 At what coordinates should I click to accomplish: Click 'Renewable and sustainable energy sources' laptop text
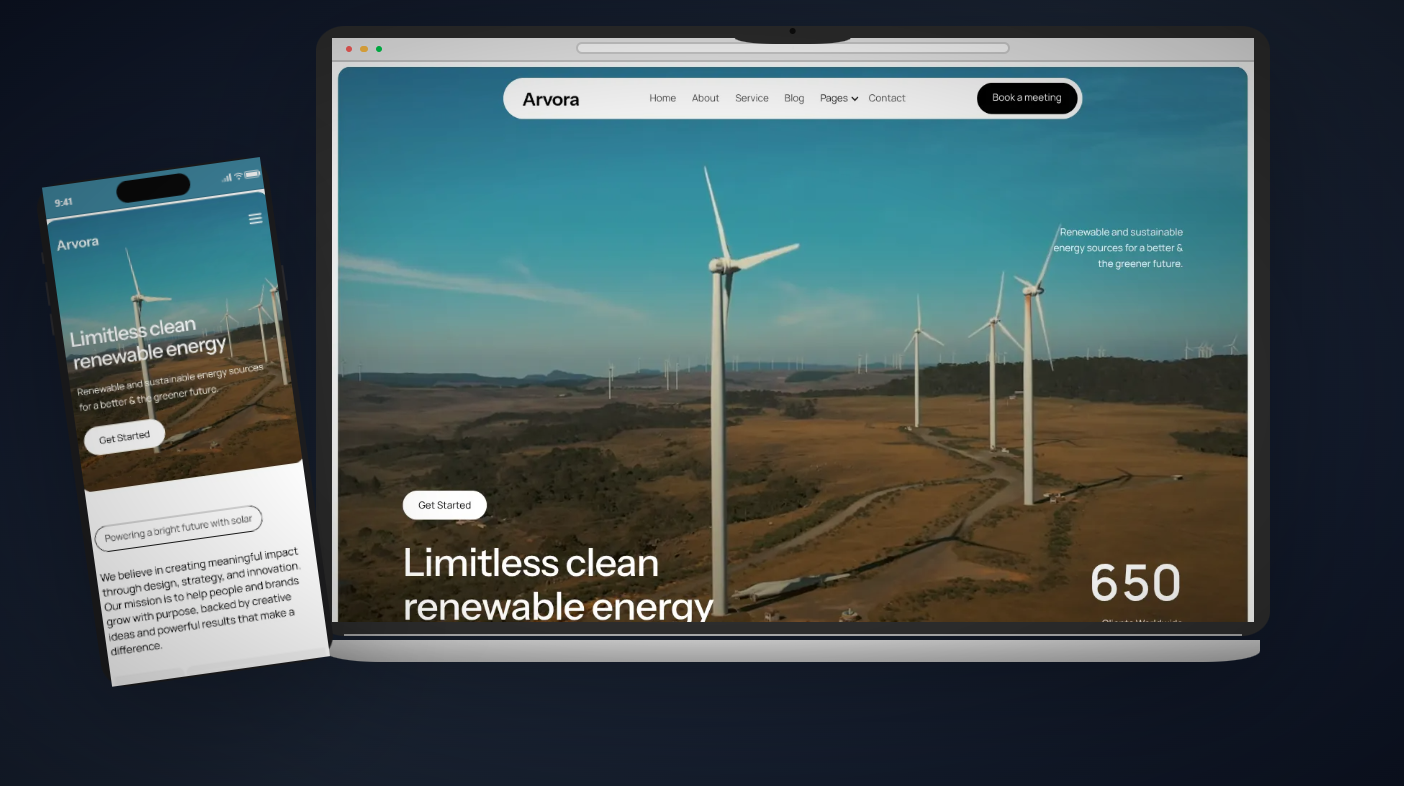tap(1118, 248)
